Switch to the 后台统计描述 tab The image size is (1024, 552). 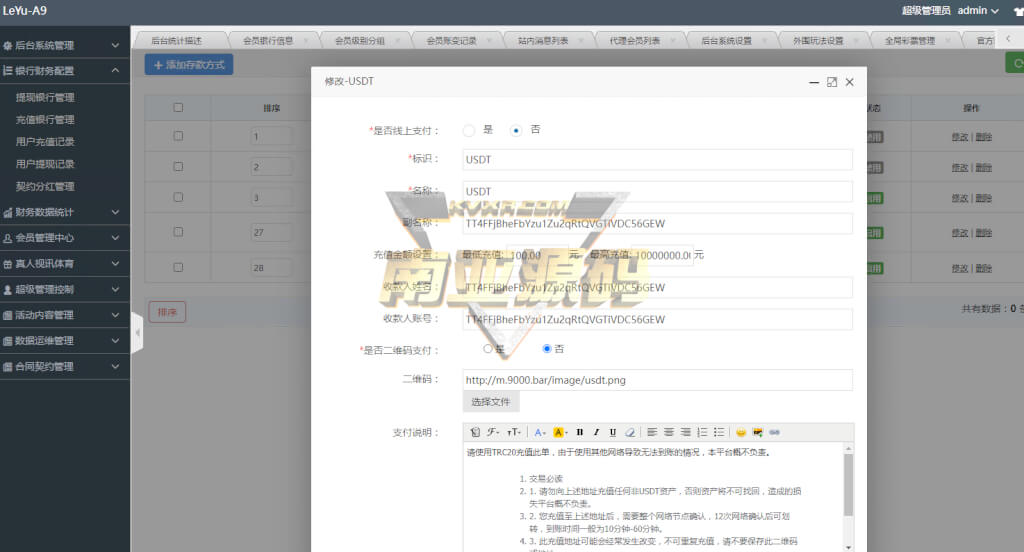[176, 41]
